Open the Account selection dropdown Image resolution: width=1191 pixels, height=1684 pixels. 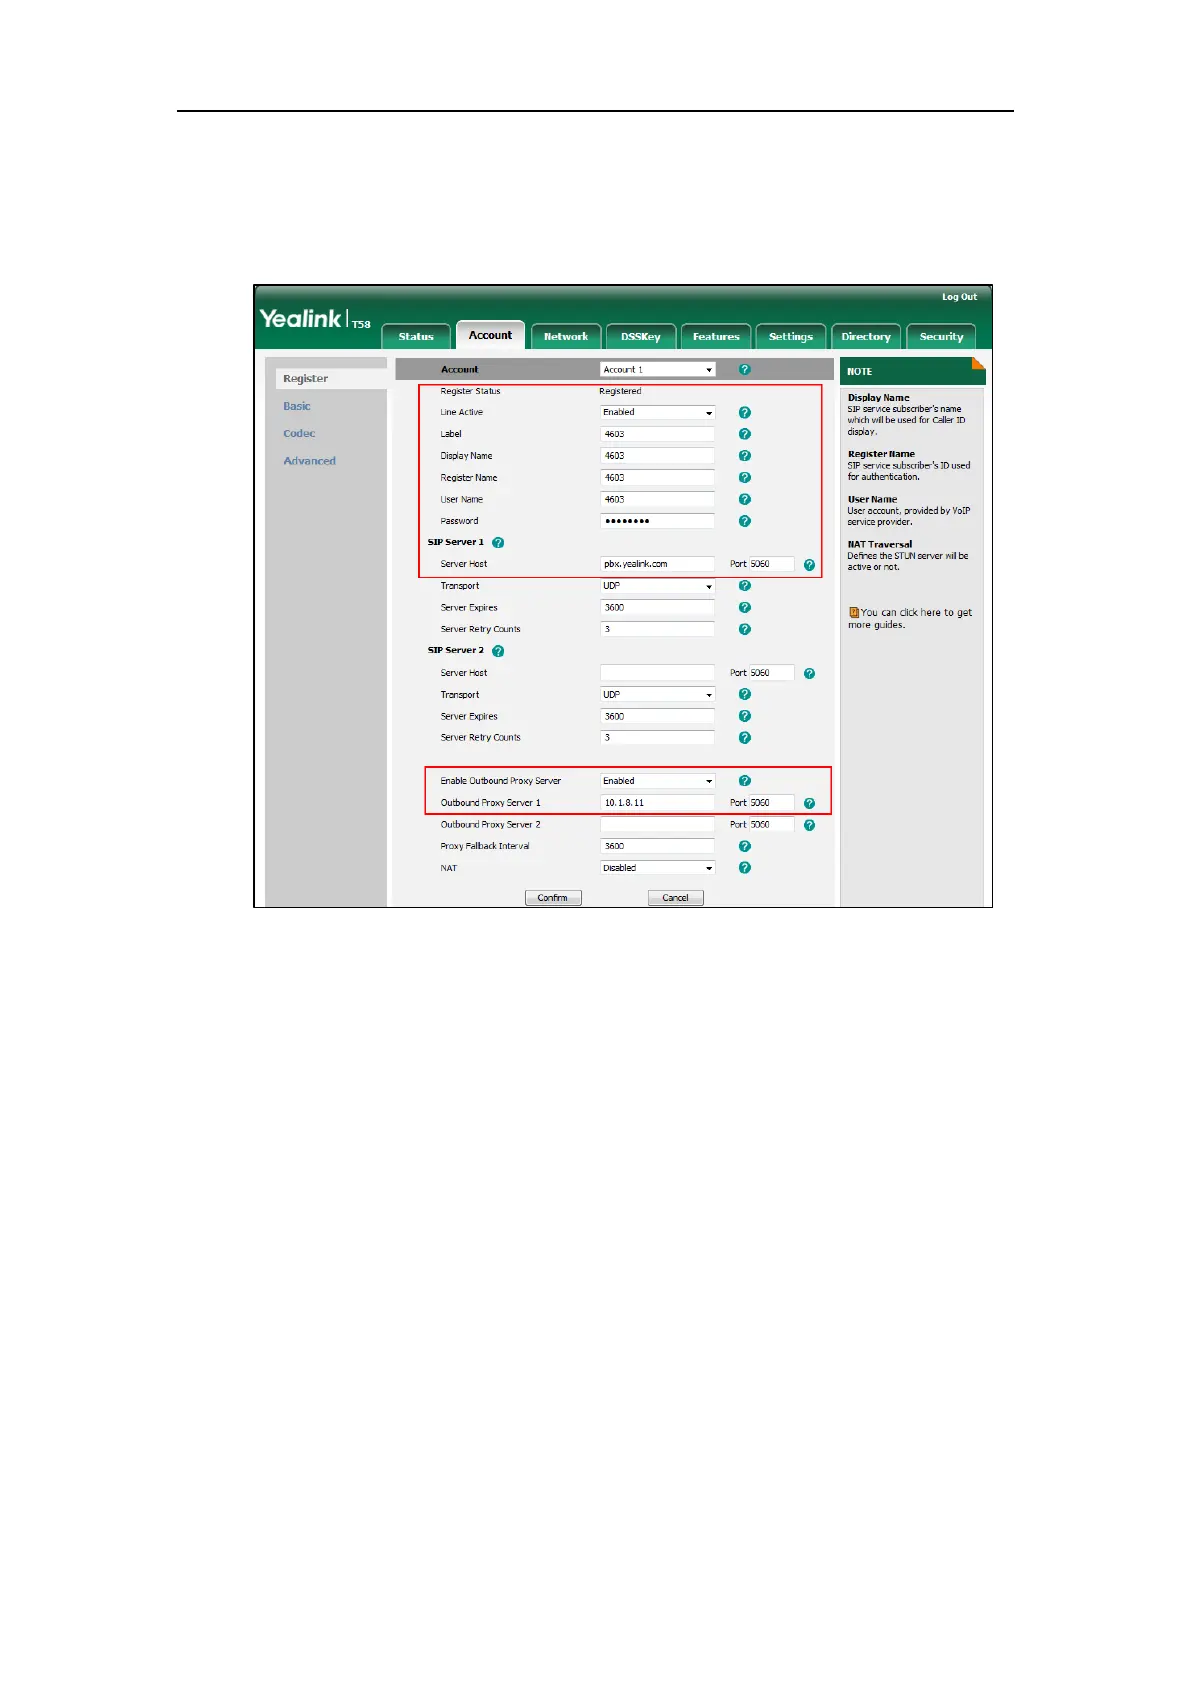click(657, 369)
